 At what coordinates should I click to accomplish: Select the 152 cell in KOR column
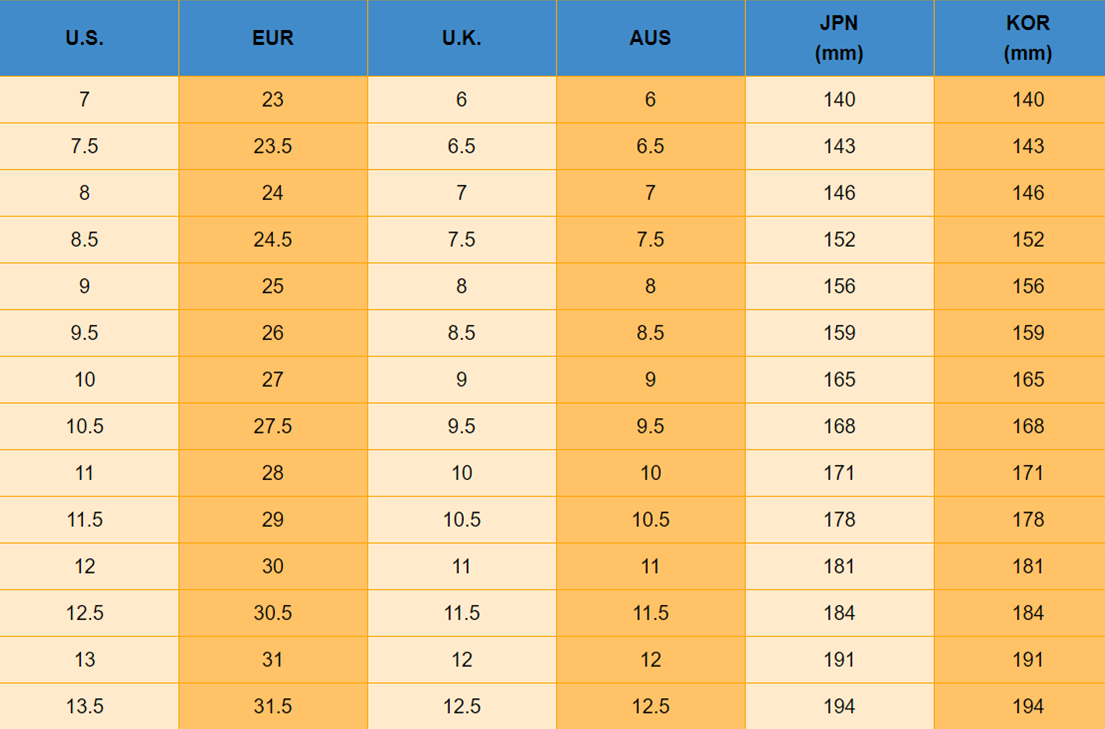pos(1028,240)
